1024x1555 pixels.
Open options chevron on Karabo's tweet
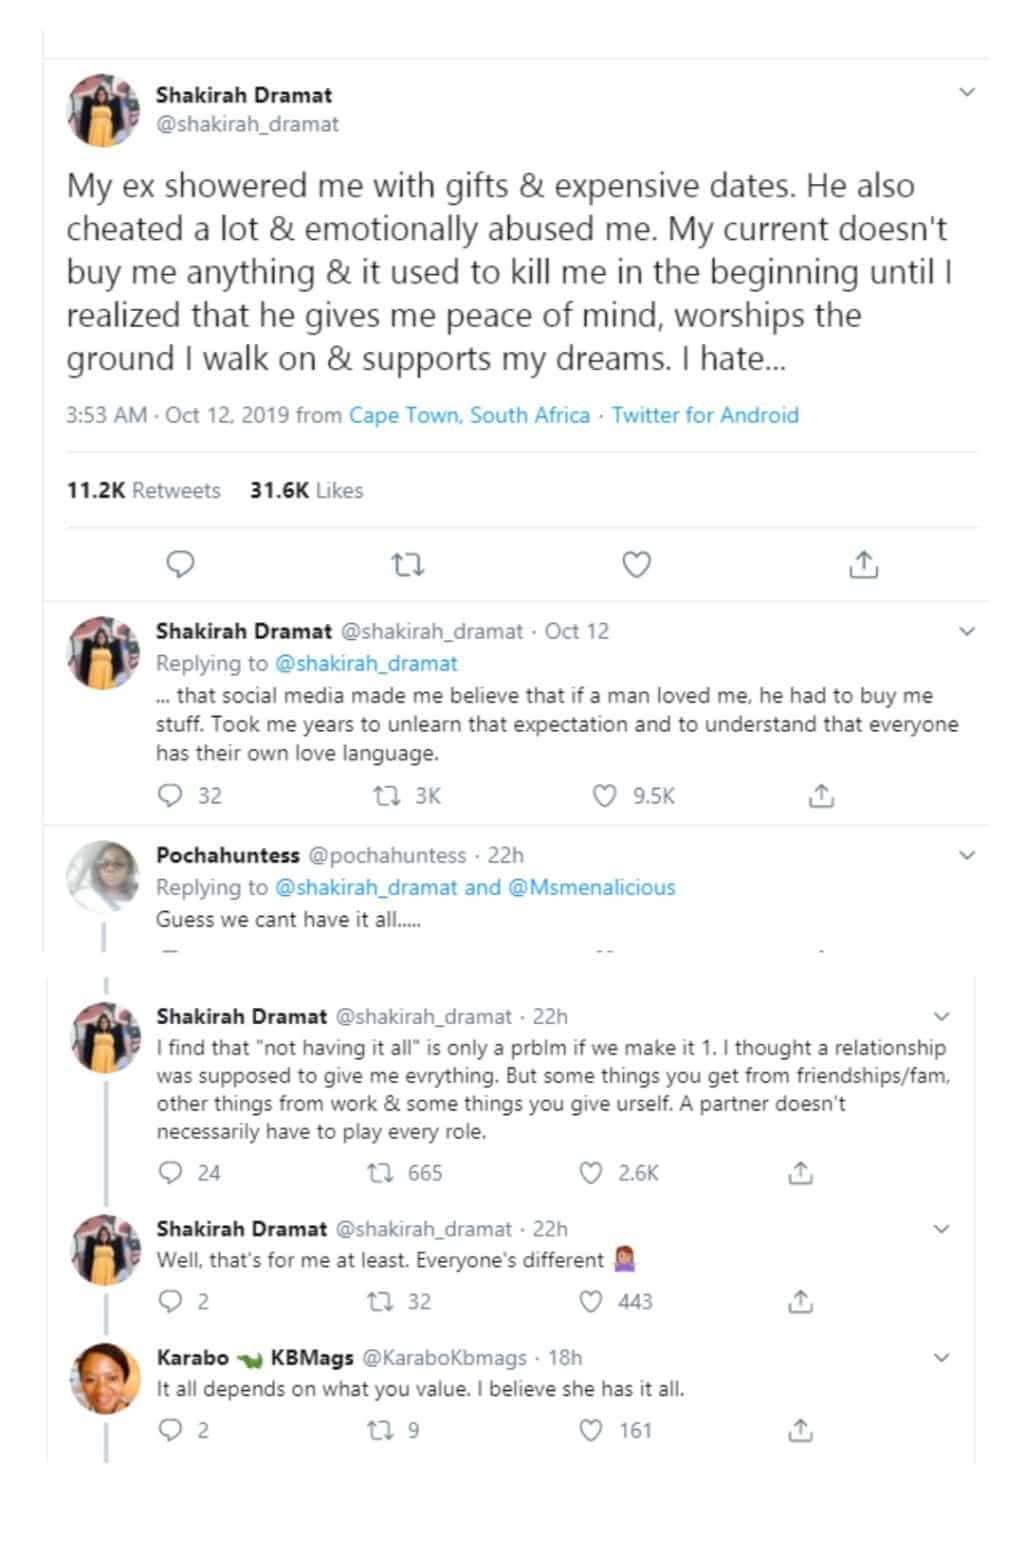click(941, 1358)
